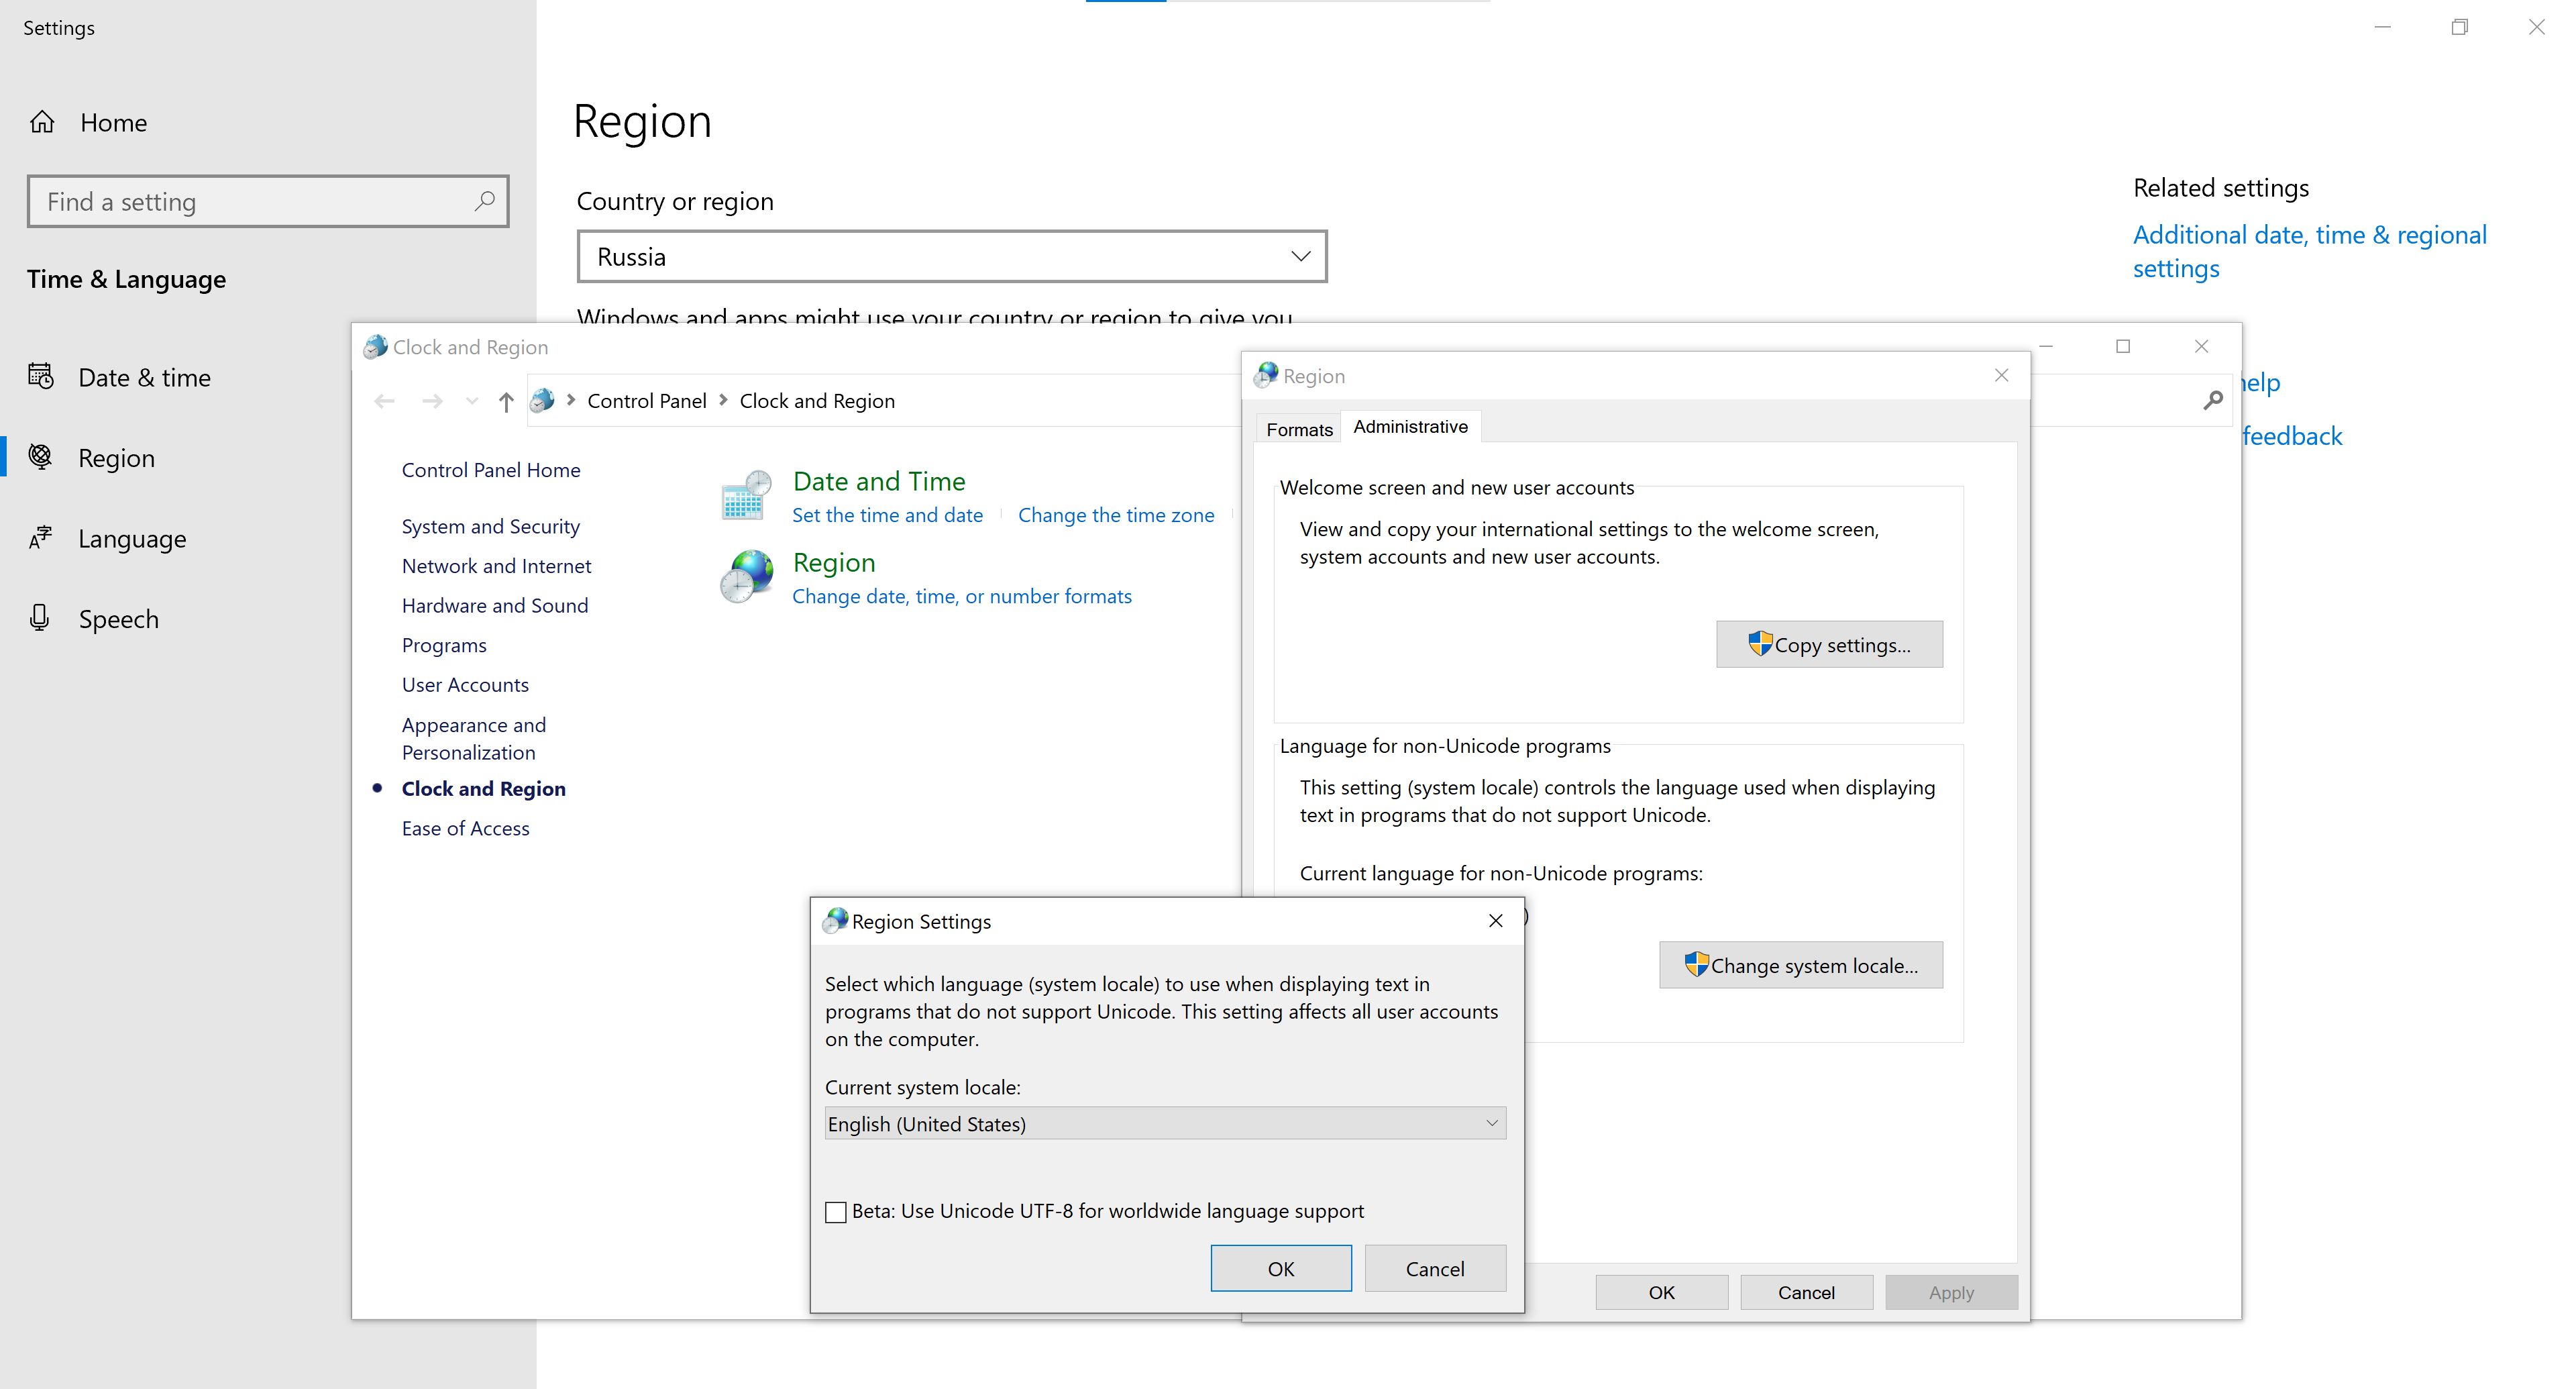
Task: Click the Copy settings button
Action: (x=1829, y=644)
